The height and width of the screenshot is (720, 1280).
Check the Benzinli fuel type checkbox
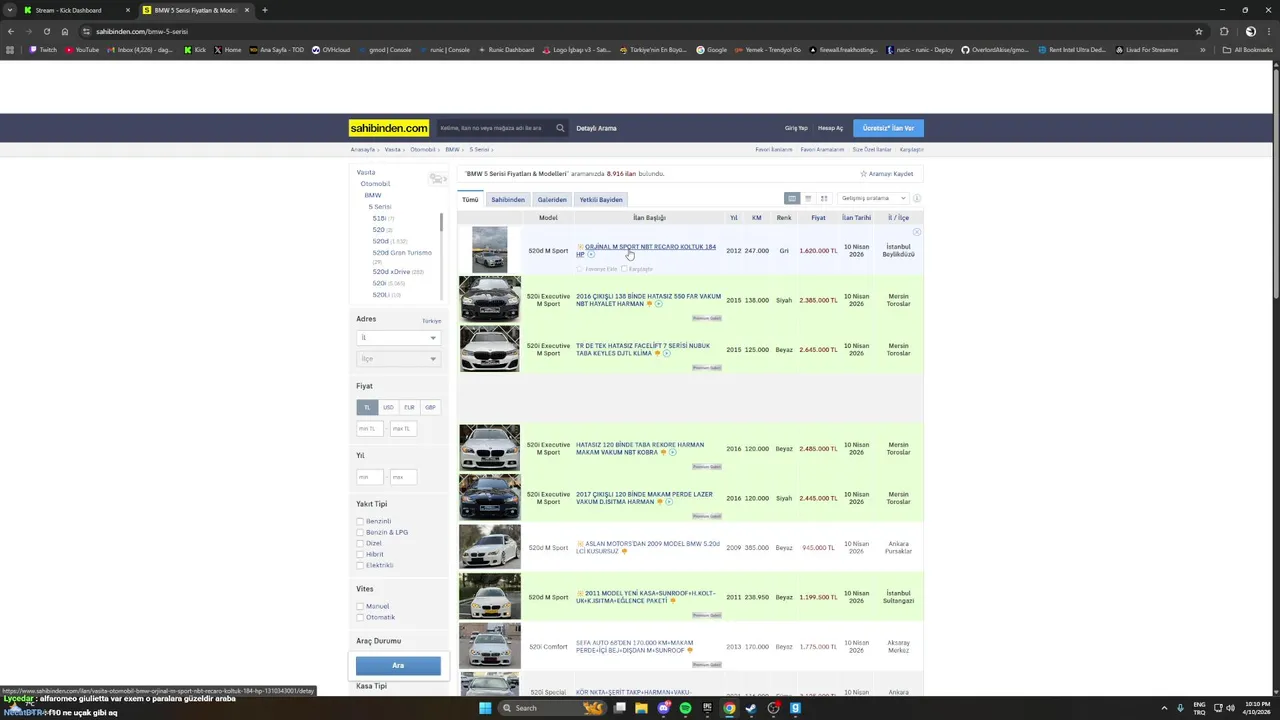pos(360,521)
